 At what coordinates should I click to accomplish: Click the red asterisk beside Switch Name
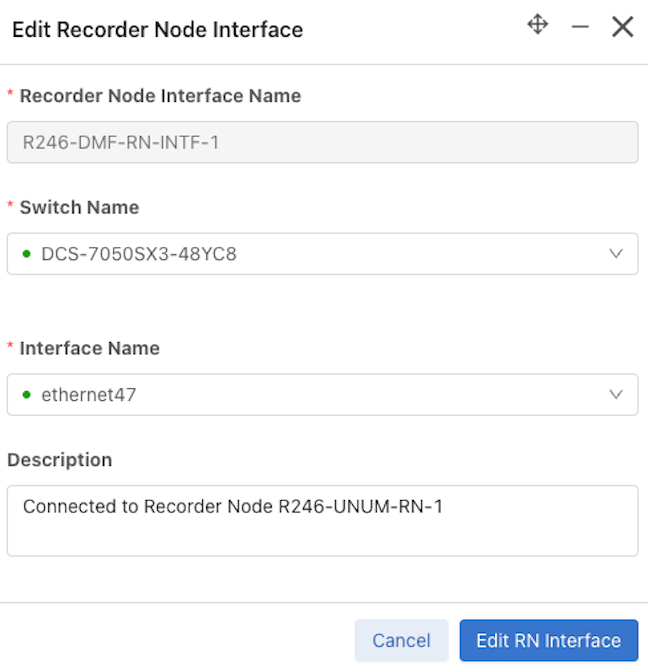(x=10, y=204)
